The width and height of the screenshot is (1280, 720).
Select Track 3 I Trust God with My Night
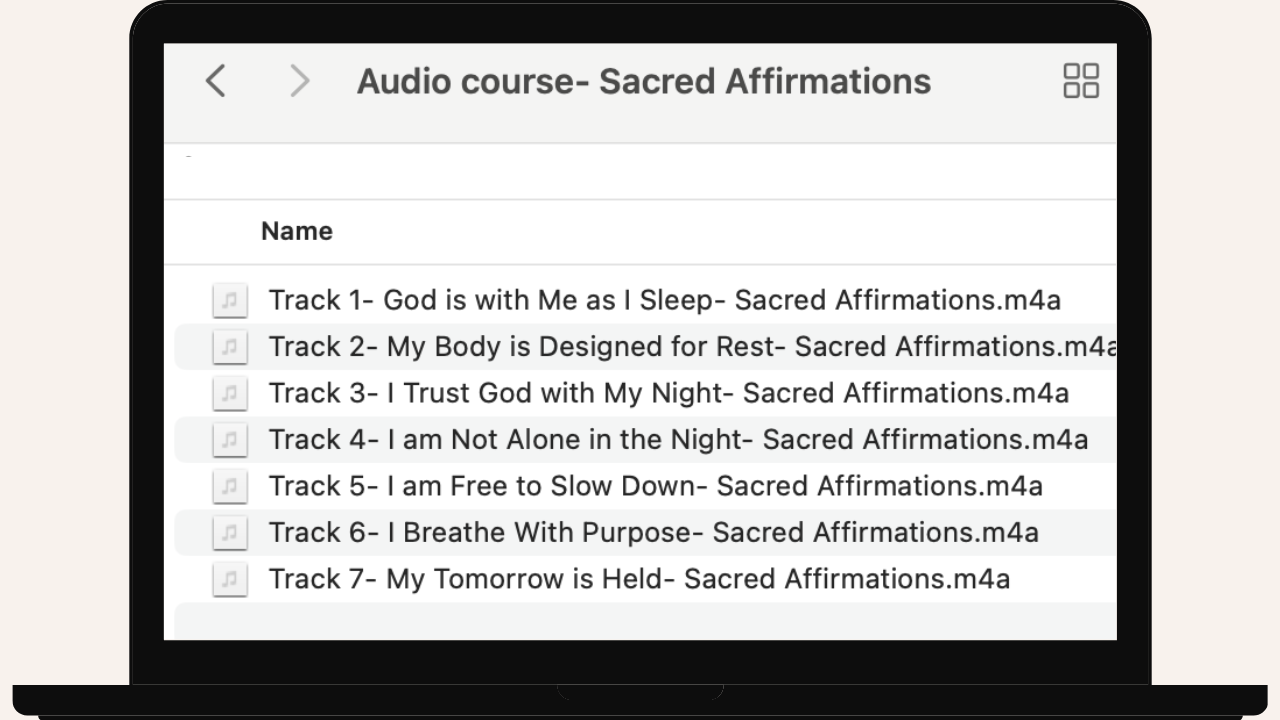click(x=668, y=393)
